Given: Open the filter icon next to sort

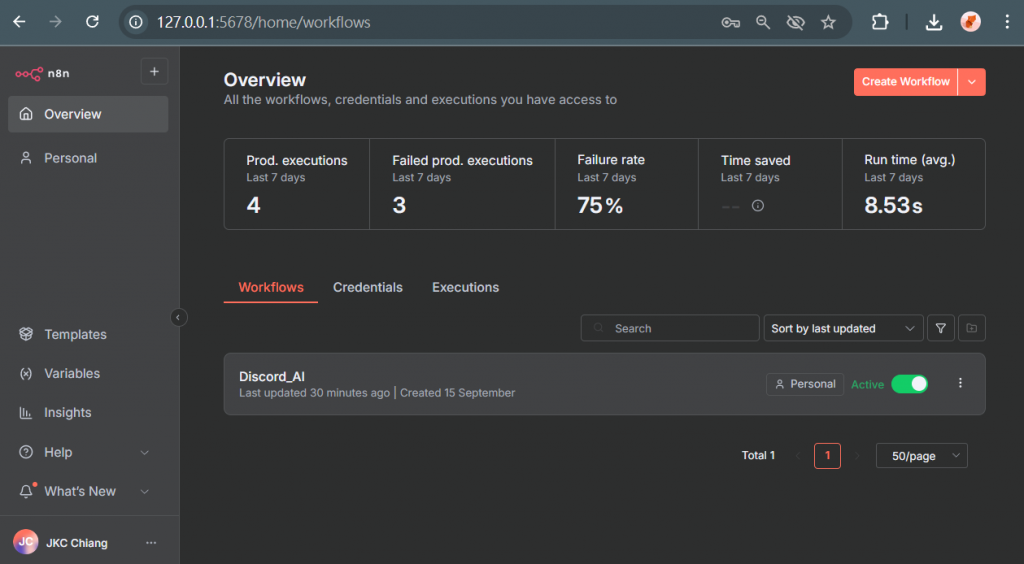Looking at the screenshot, I should (941, 328).
